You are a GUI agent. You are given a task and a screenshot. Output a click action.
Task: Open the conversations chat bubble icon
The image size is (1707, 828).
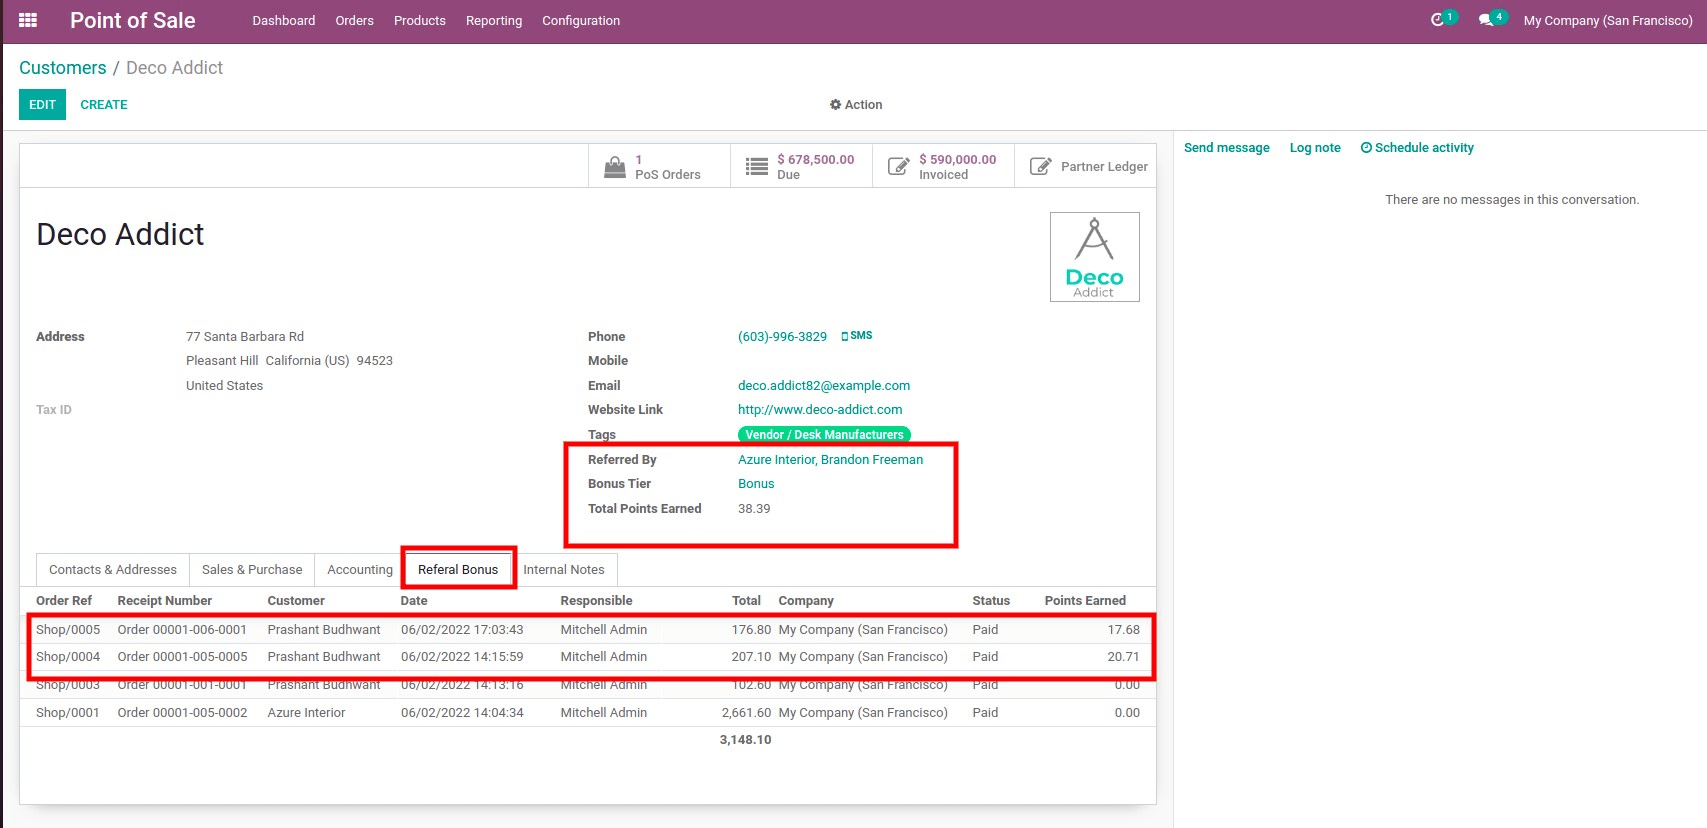click(x=1486, y=20)
